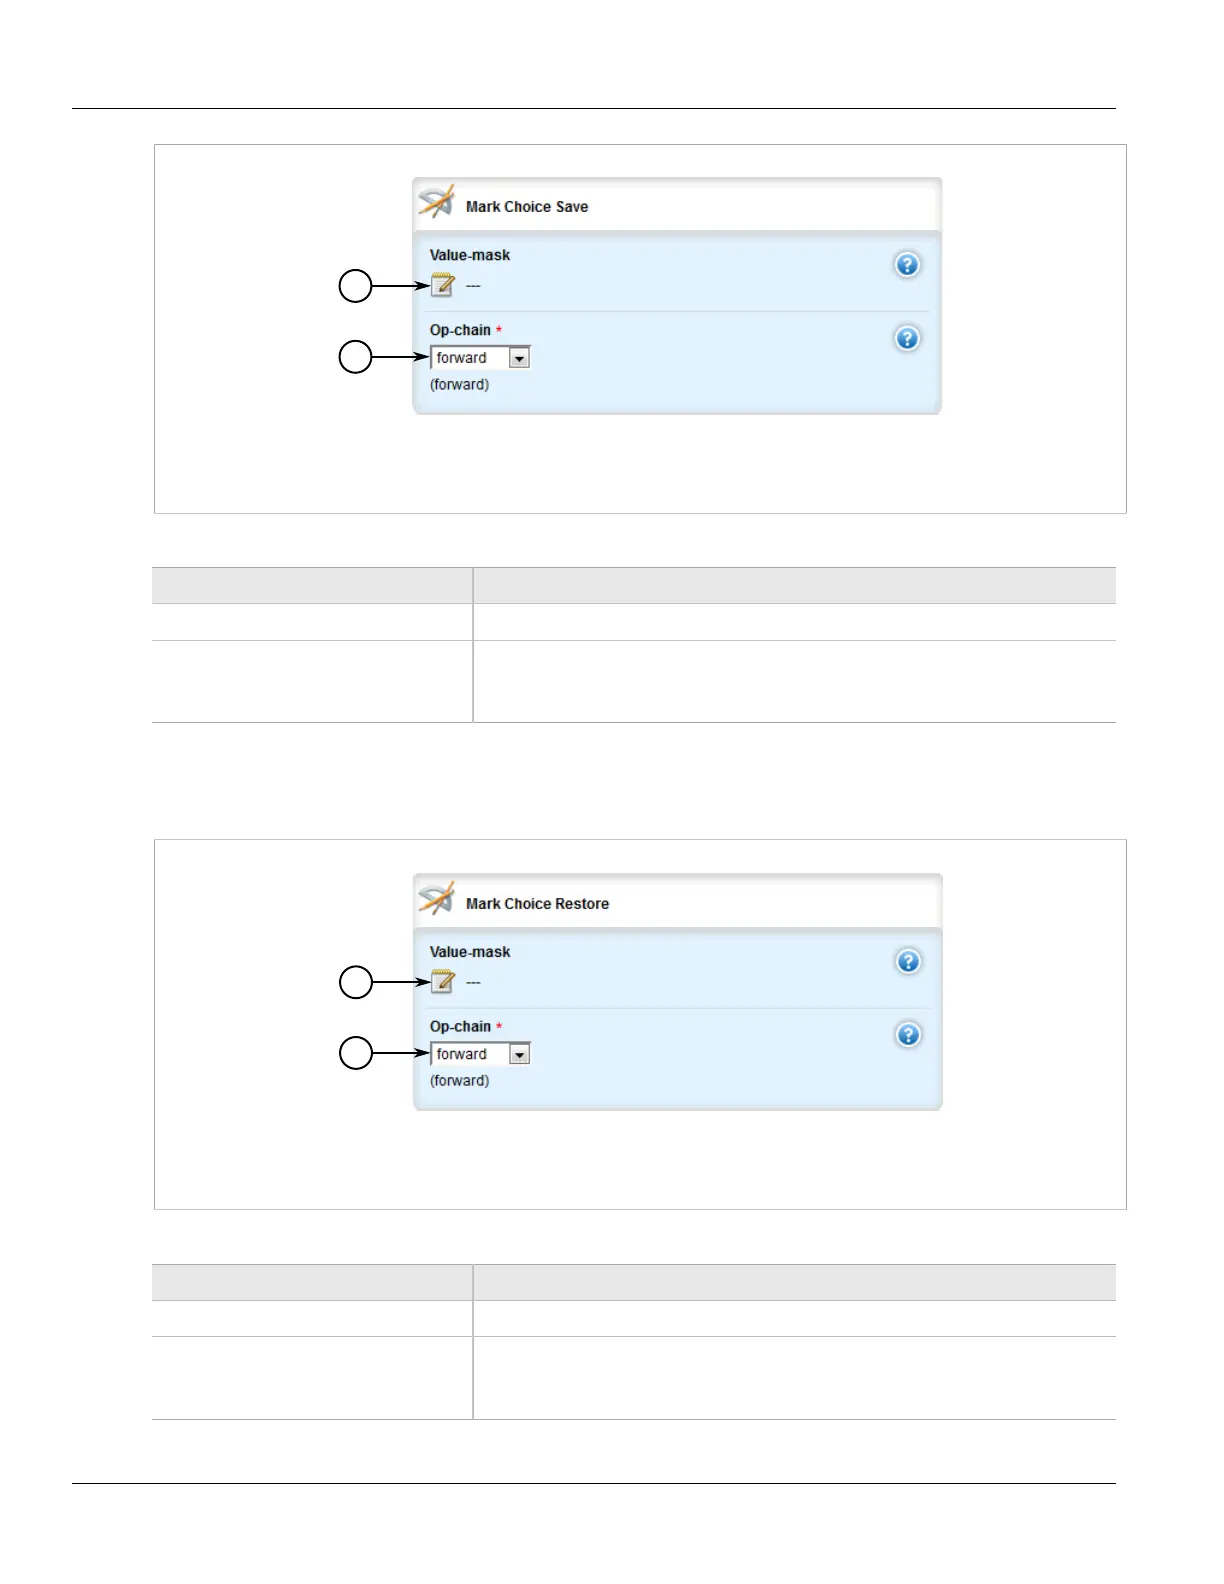Click the Op-chain label in Mark Choice Restore

460,1027
